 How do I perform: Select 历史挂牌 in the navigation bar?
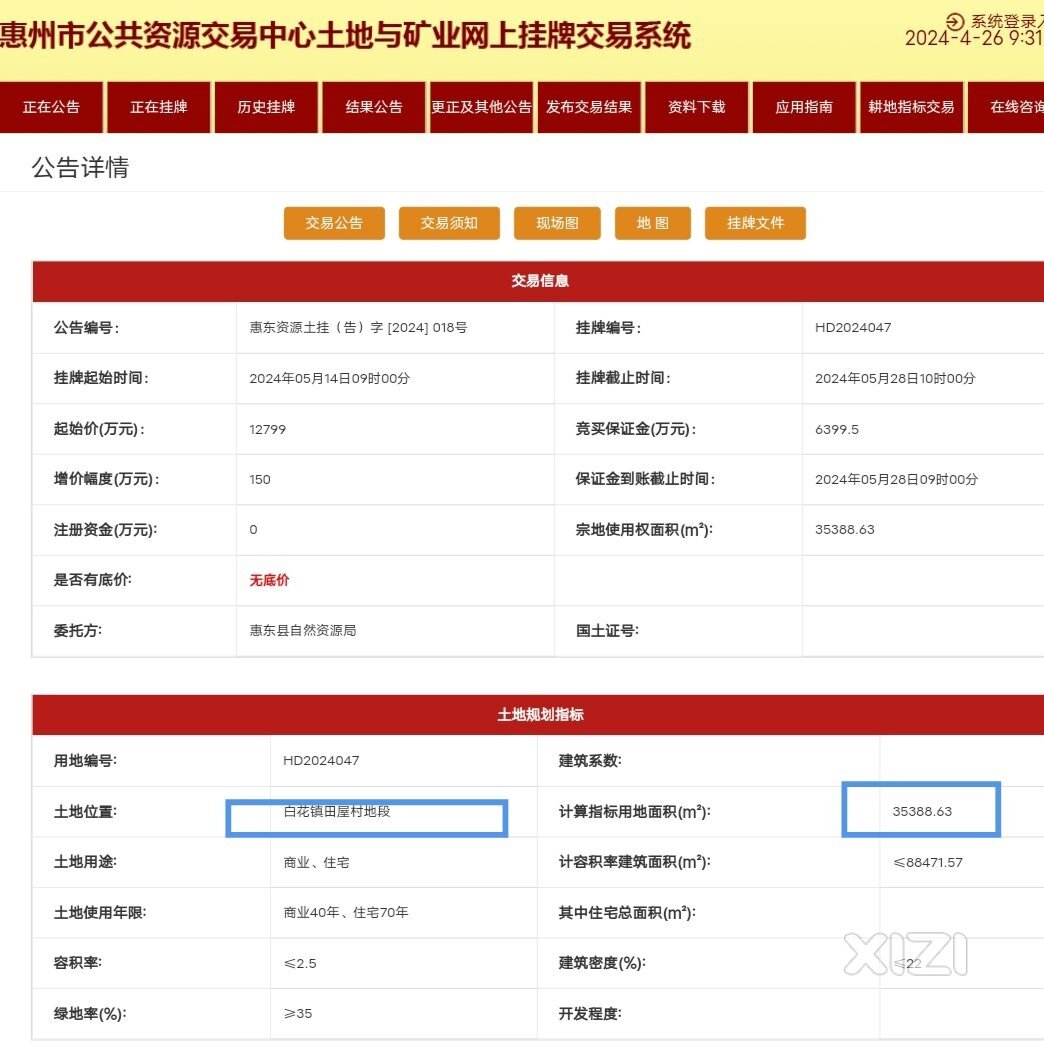[x=266, y=107]
